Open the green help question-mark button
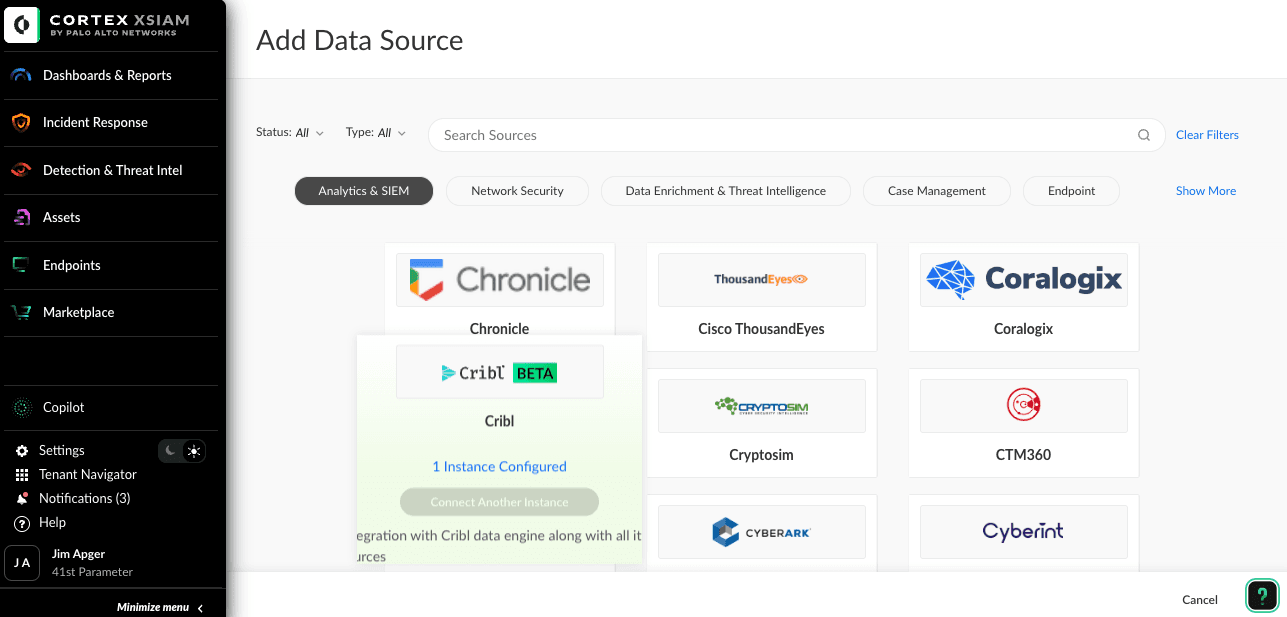The width and height of the screenshot is (1287, 617). (1263, 596)
